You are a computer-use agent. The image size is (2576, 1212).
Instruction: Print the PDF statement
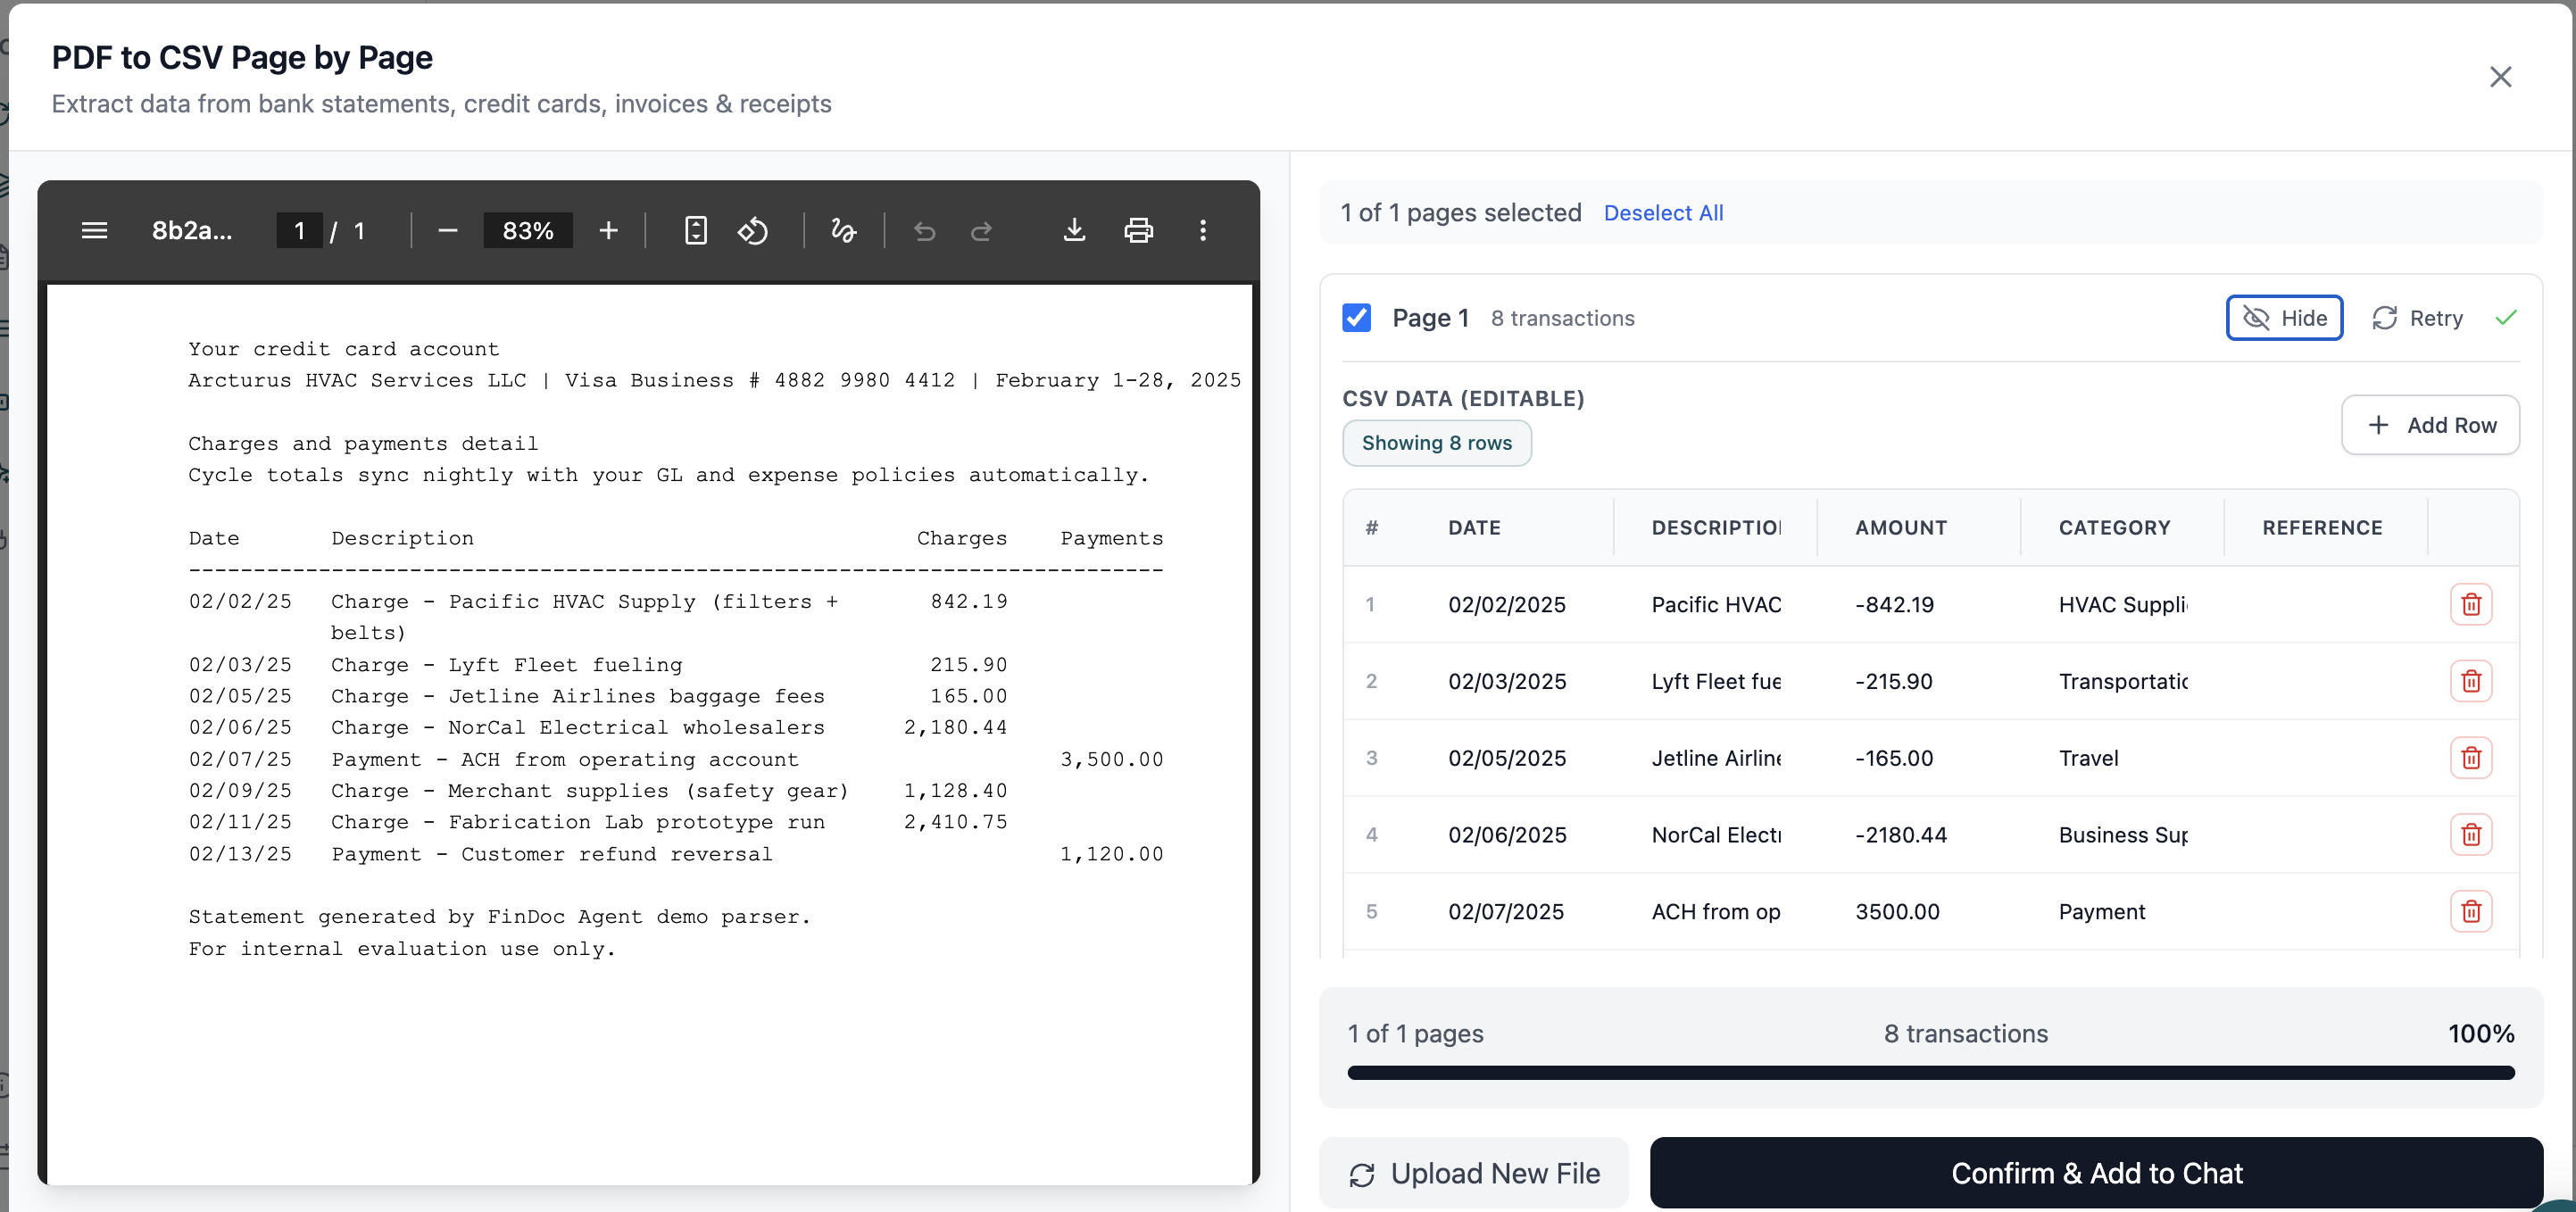1138,231
